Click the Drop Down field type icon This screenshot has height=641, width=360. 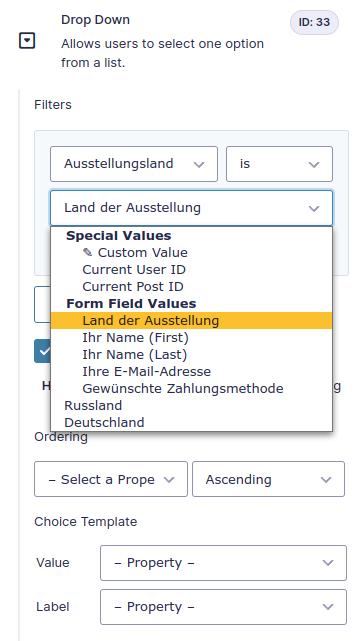(x=27, y=41)
